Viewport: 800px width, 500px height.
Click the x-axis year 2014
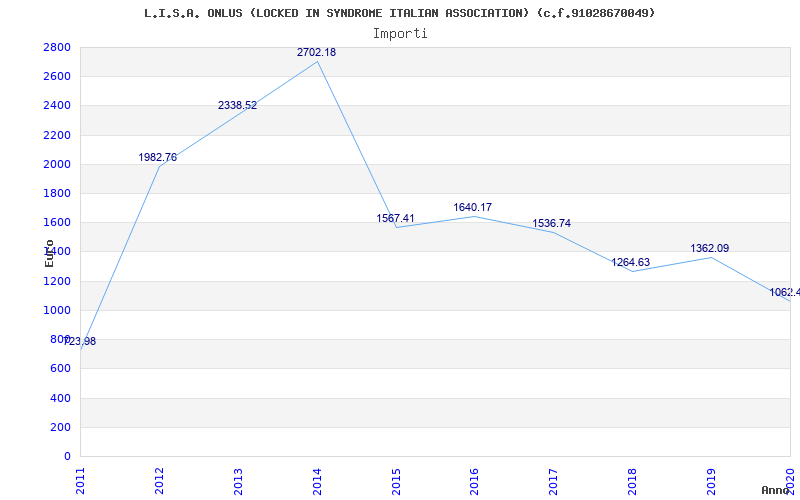point(317,481)
